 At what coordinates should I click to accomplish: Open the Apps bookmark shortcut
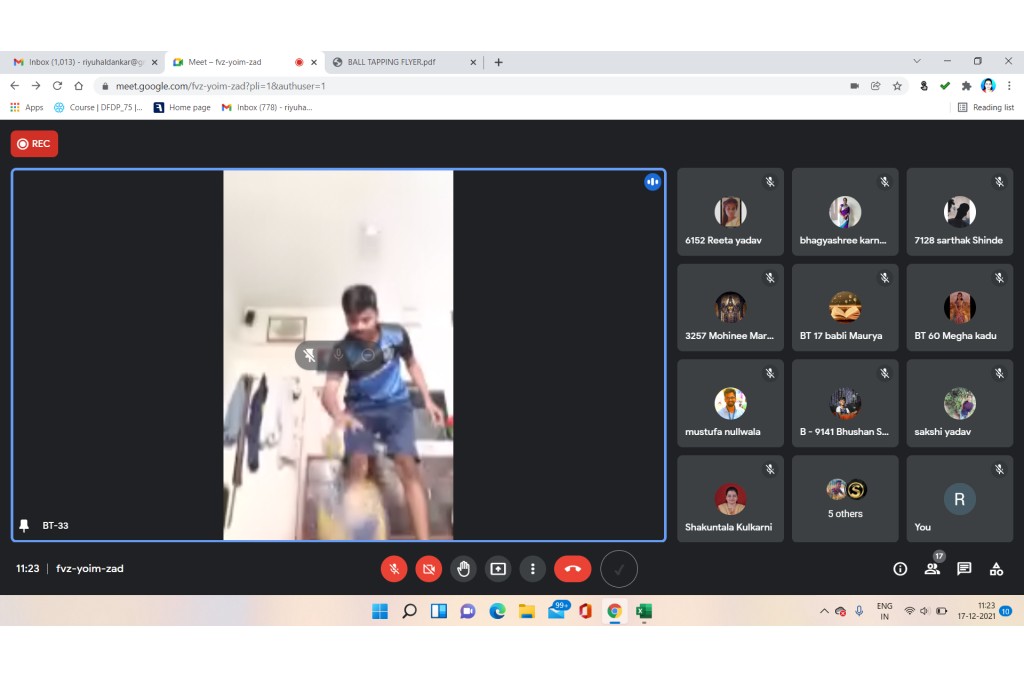tap(27, 107)
